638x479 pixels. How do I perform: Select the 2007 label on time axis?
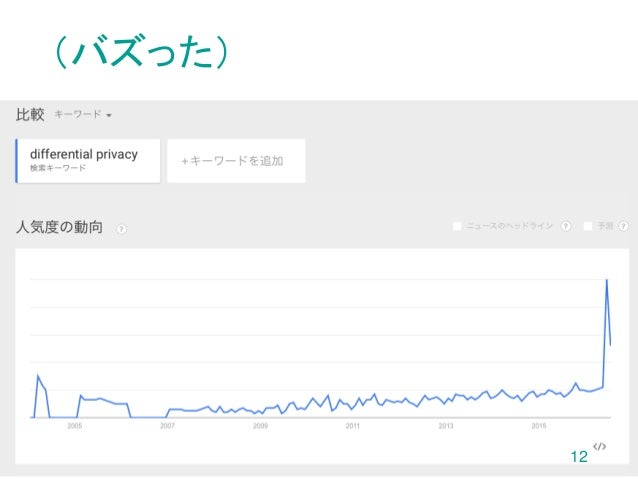[x=167, y=426]
